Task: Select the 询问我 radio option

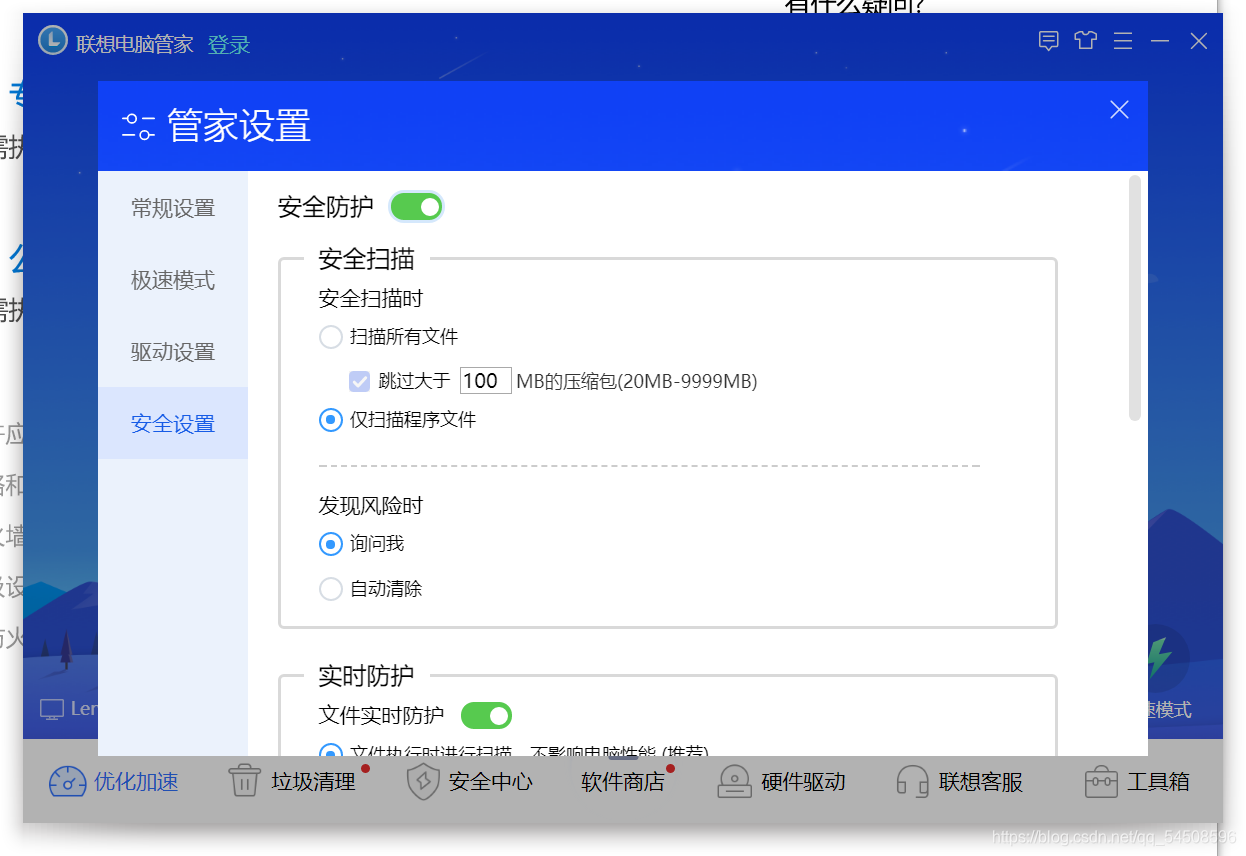Action: tap(330, 544)
